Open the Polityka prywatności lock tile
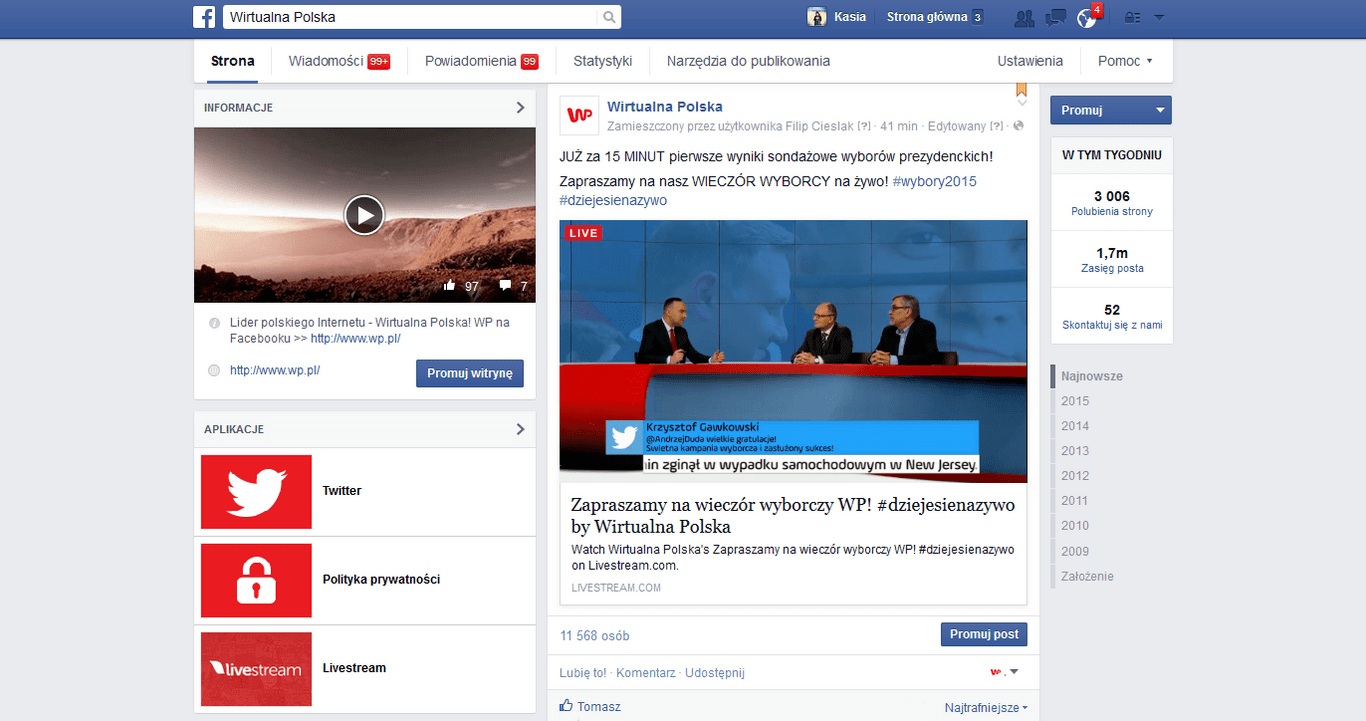The image size is (1366, 721). [256, 580]
